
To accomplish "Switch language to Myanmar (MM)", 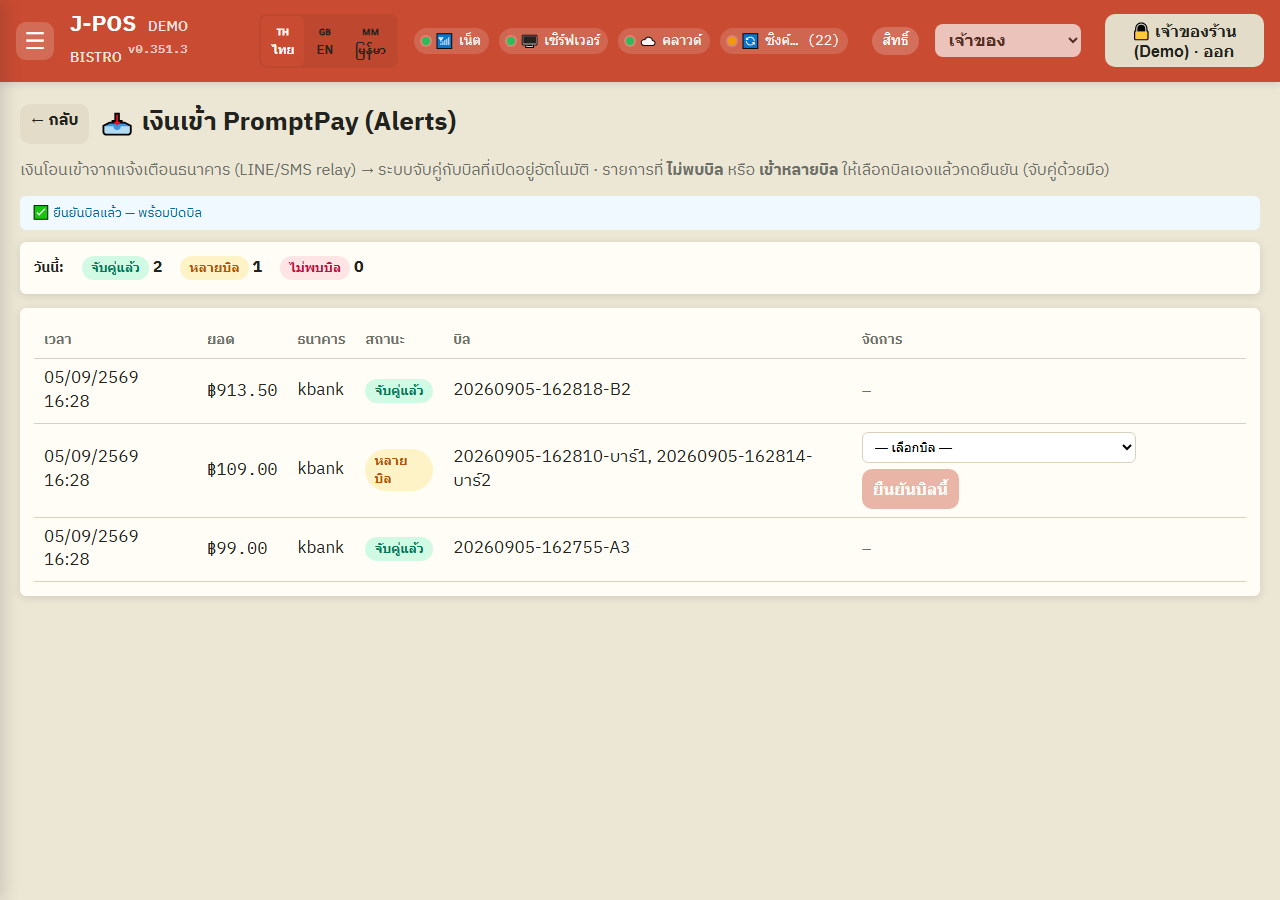I will [x=370, y=41].
